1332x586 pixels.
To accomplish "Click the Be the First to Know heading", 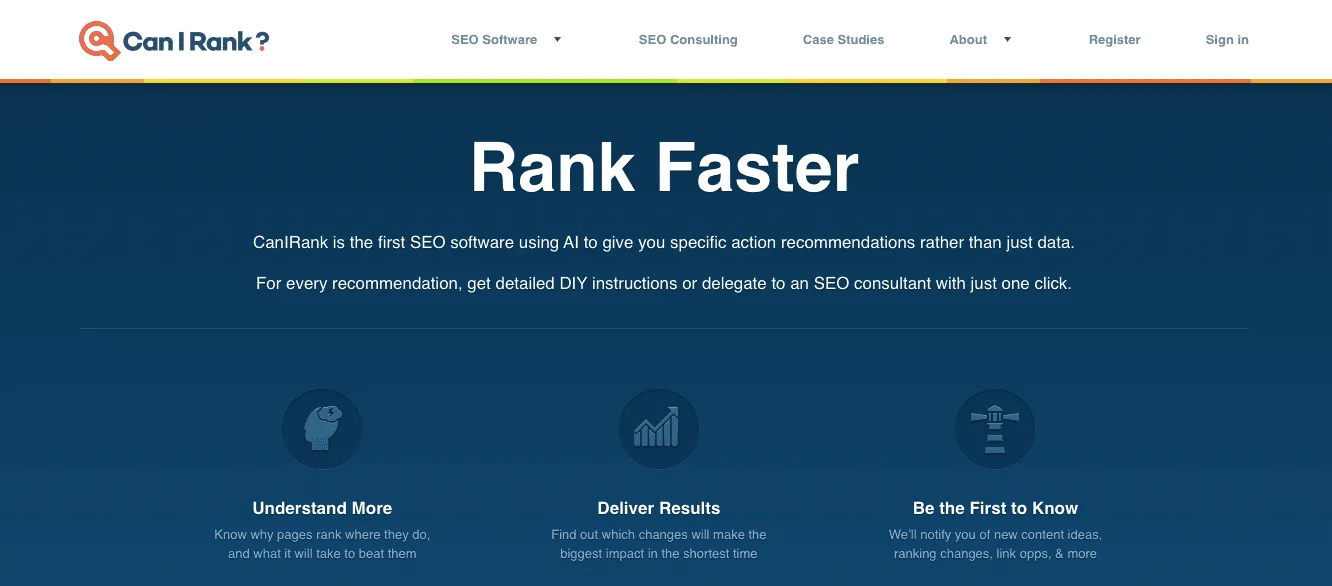I will tap(995, 508).
